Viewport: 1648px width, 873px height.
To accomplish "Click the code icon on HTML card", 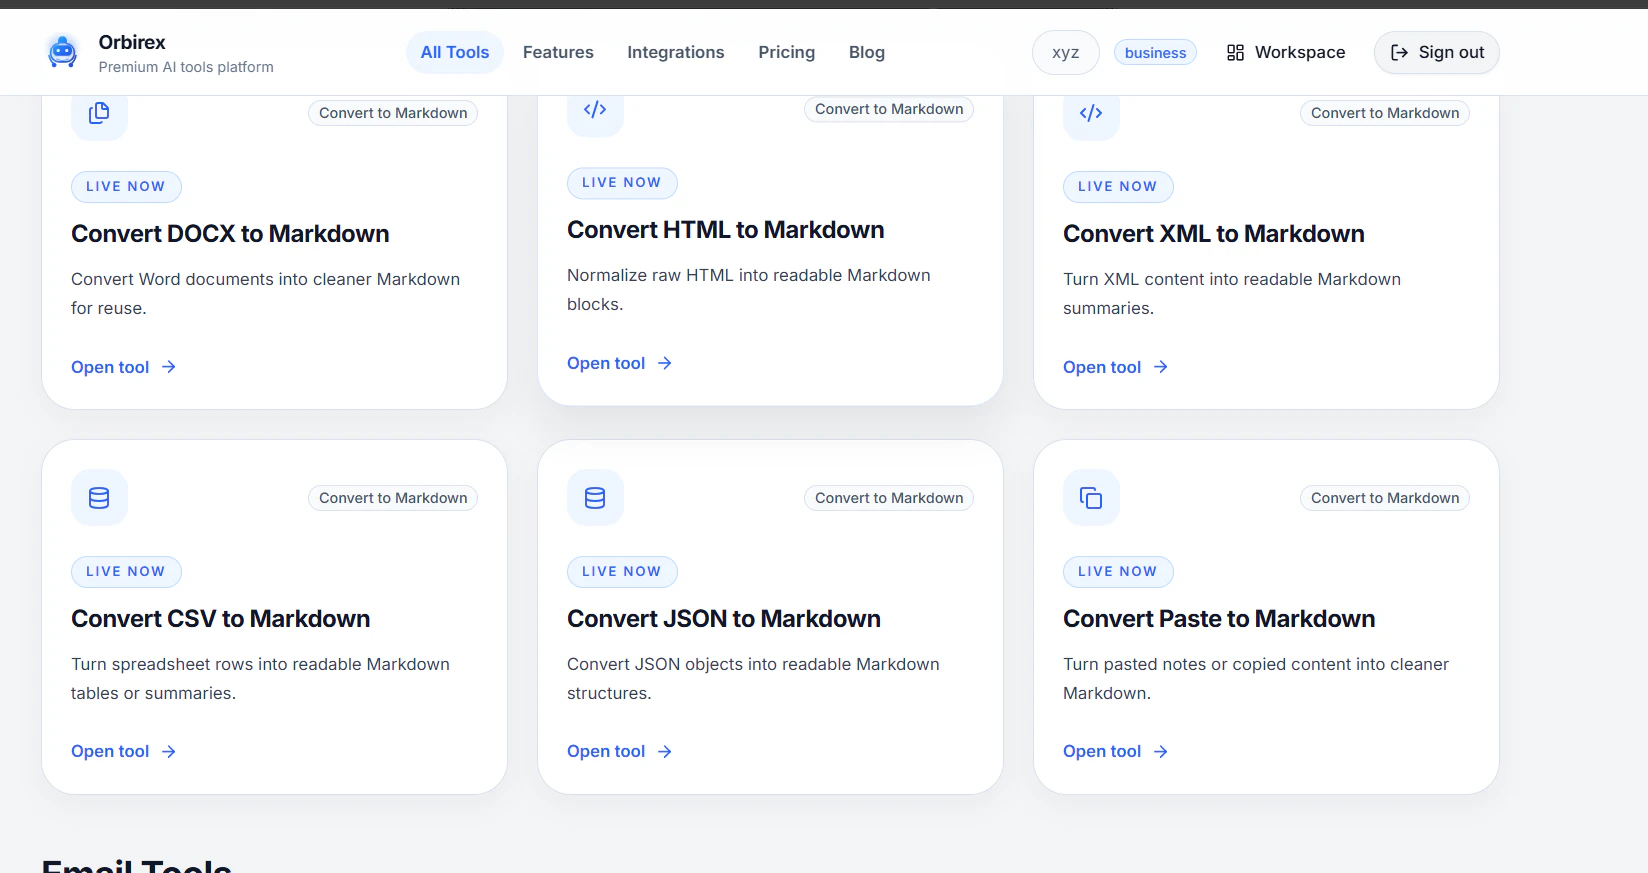I will 595,110.
